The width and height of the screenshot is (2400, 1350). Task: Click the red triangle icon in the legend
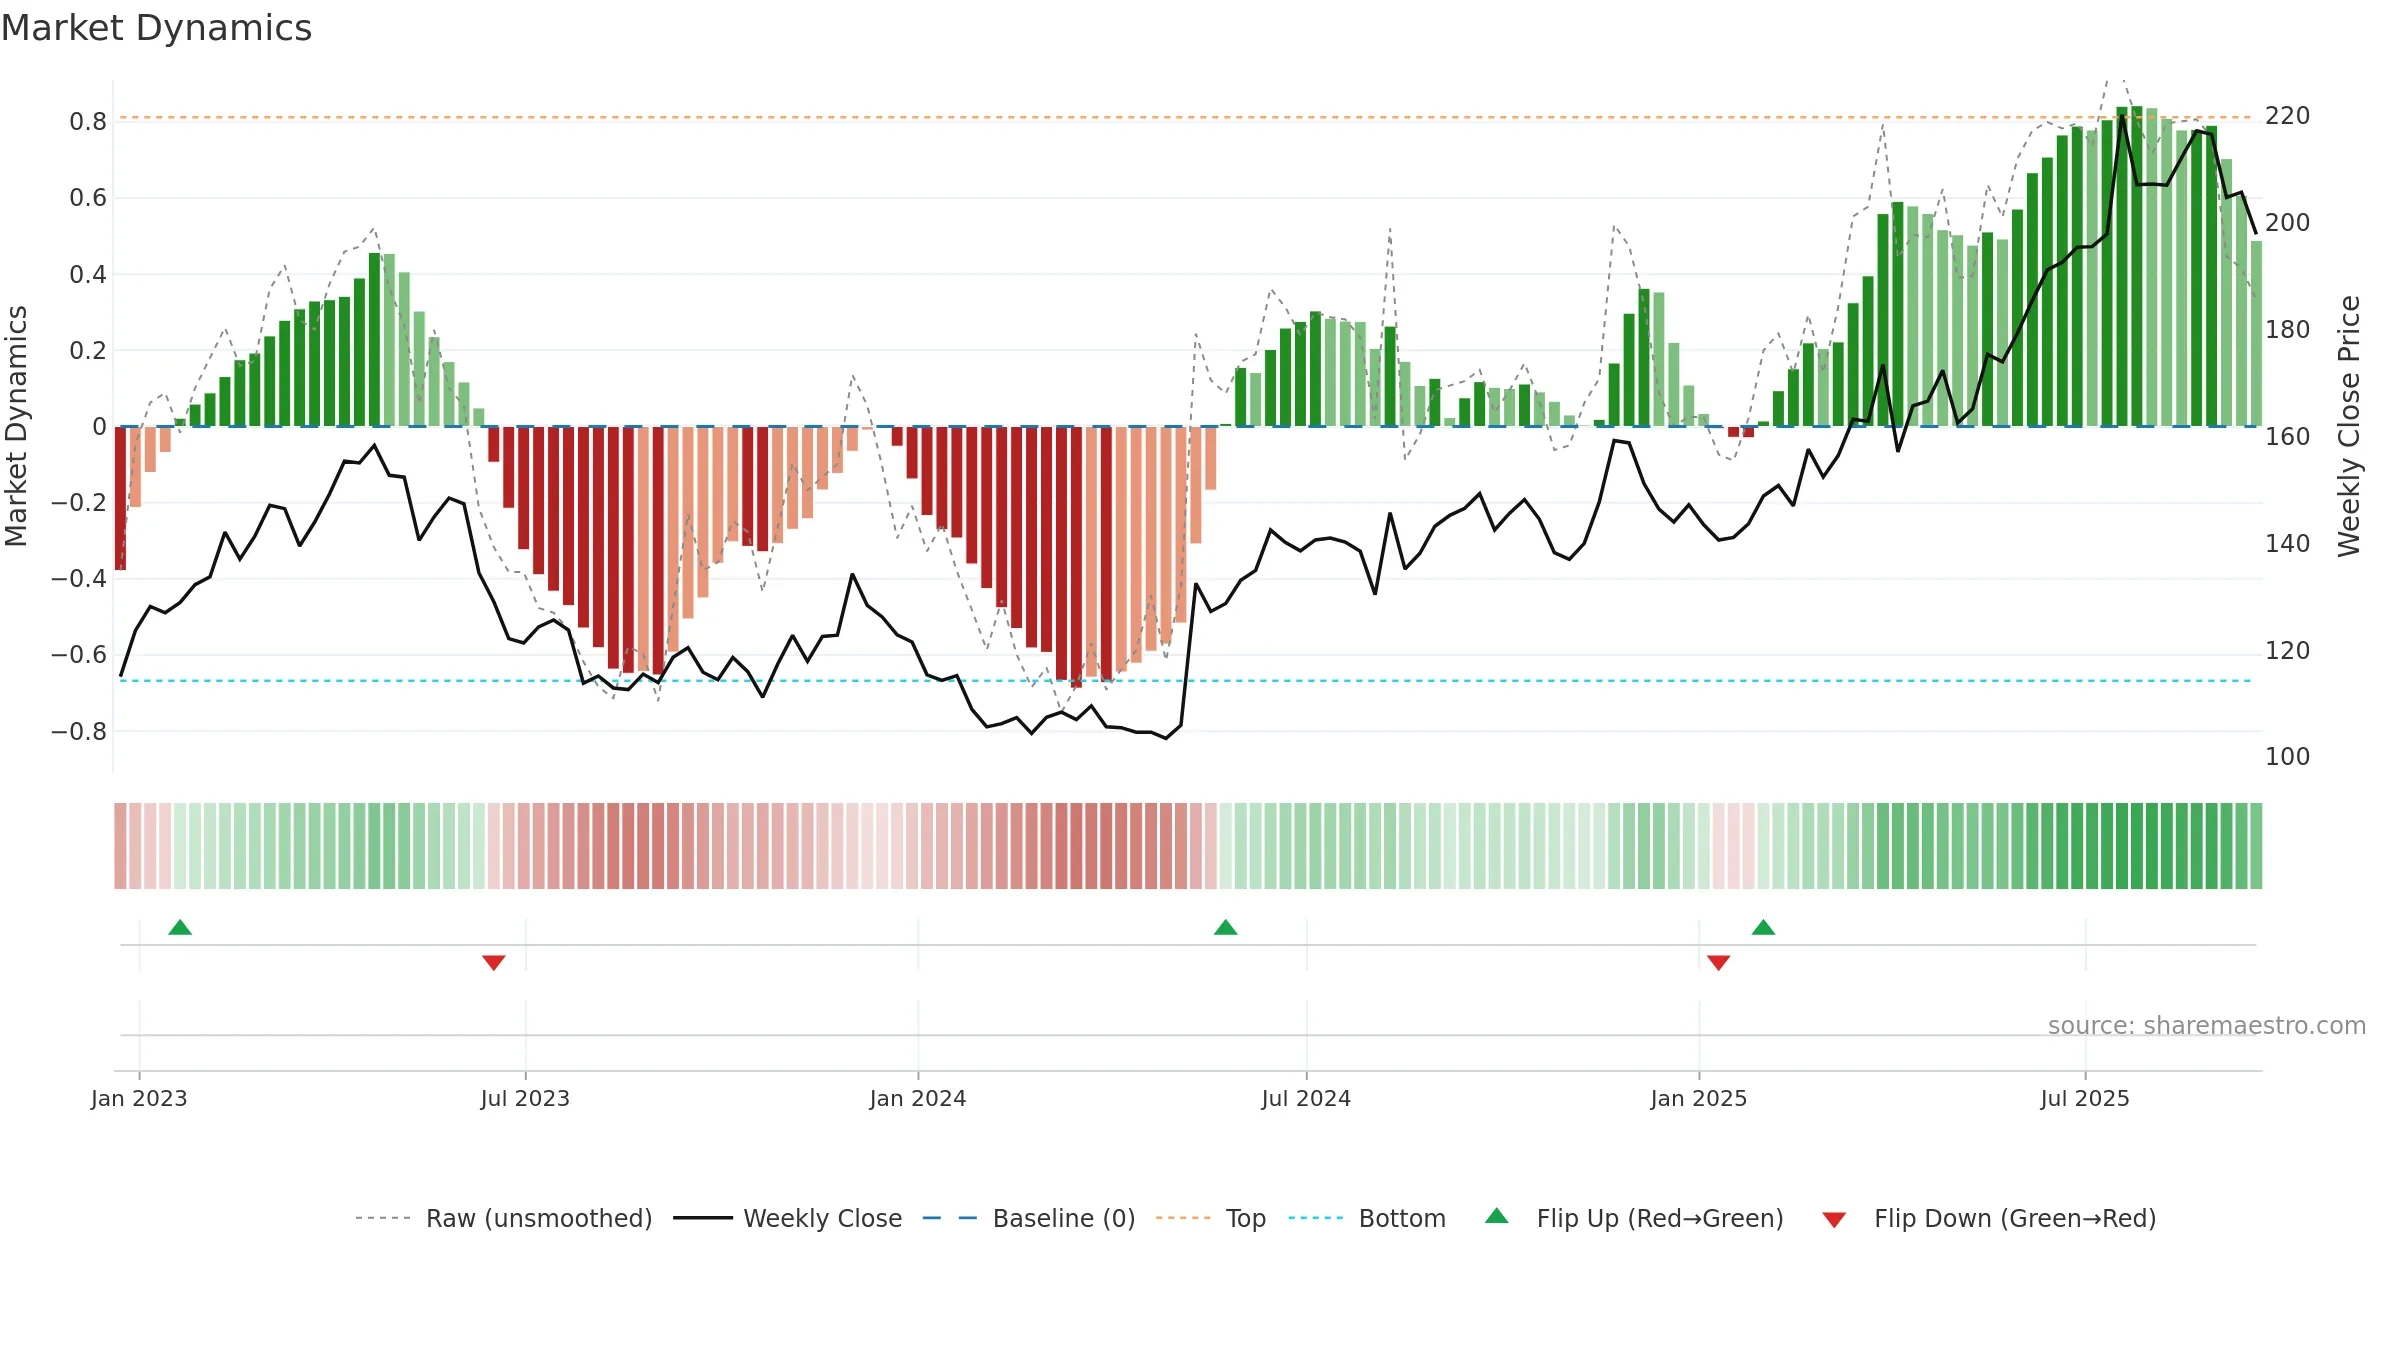click(x=1834, y=1220)
